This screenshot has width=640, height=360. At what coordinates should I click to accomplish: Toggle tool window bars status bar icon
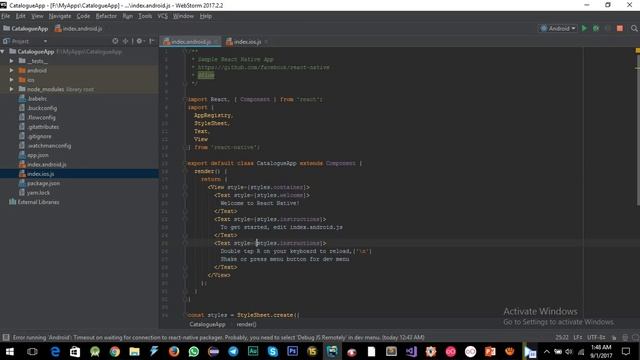point(6,338)
